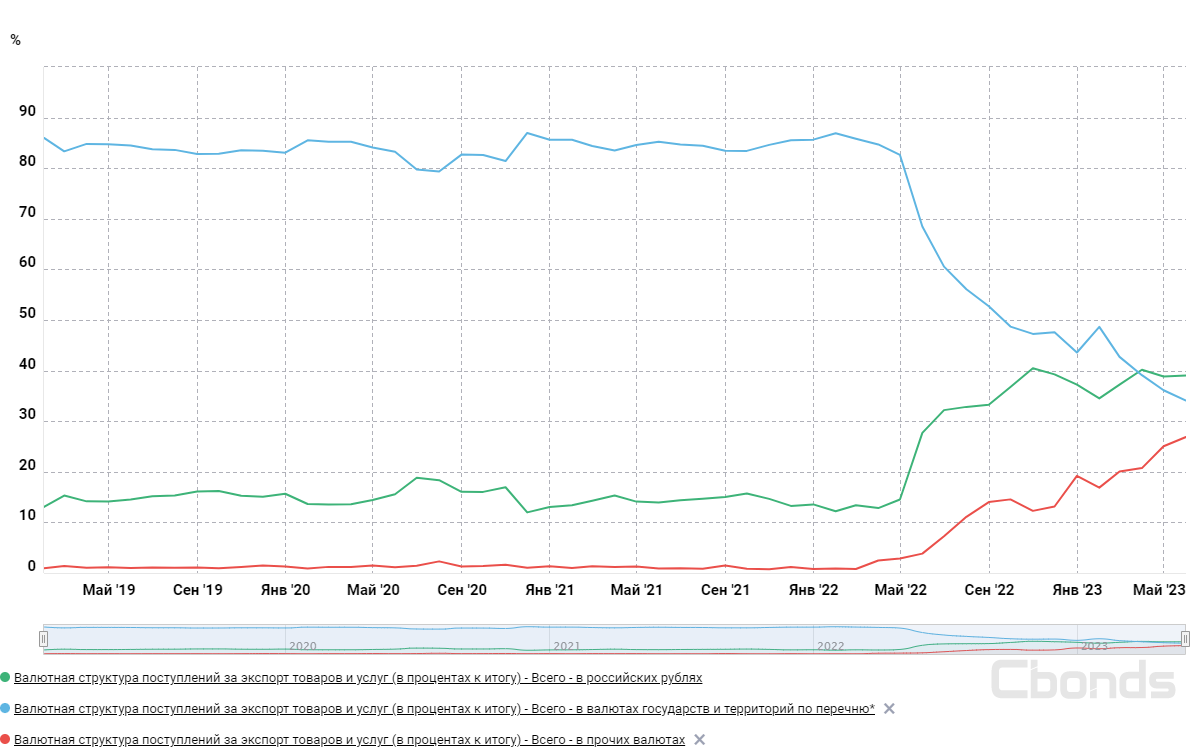Viewport: 1196px width, 753px height.
Task: Open the Russian rubles series link
Action: tap(358, 678)
